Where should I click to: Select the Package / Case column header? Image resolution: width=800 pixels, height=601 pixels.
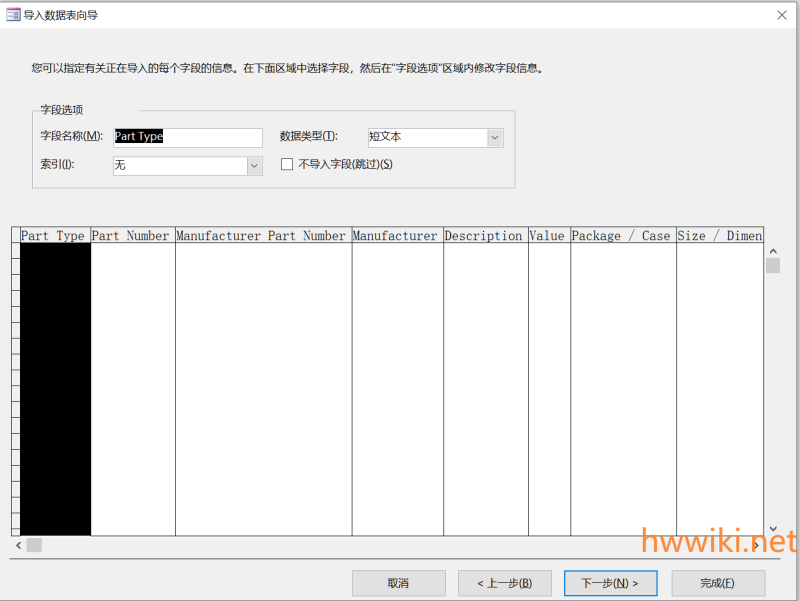622,236
